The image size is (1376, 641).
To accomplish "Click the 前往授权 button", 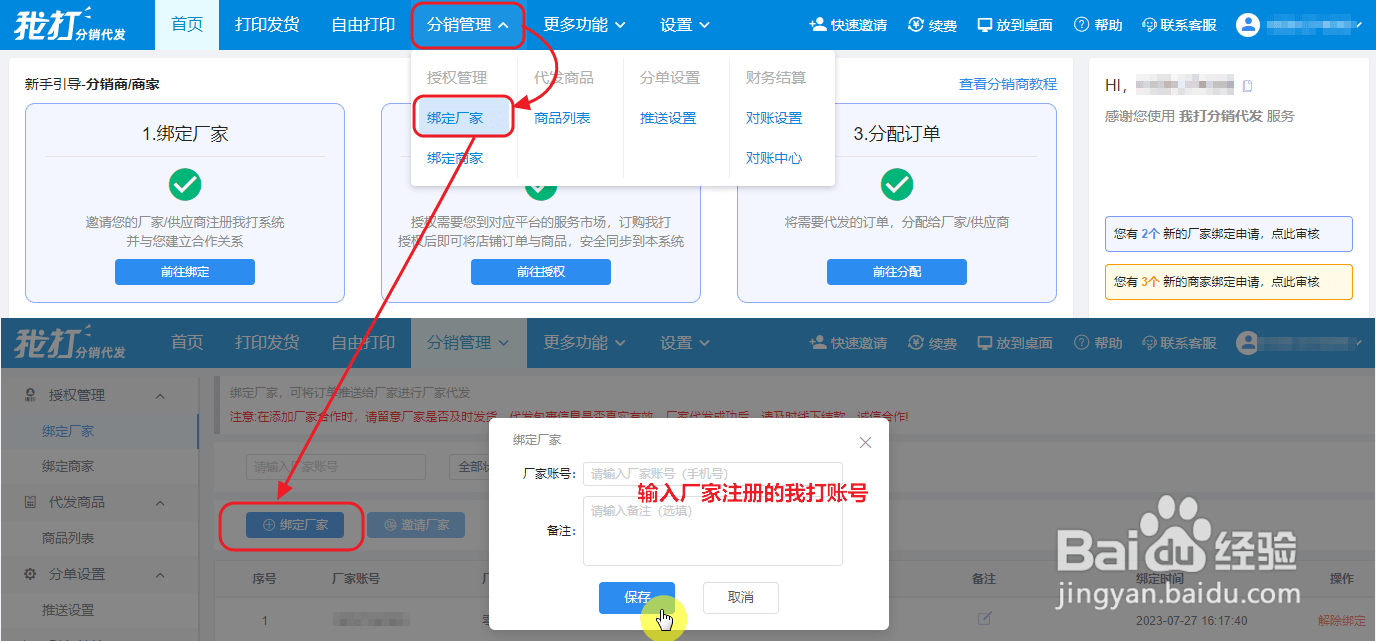I will click(541, 272).
